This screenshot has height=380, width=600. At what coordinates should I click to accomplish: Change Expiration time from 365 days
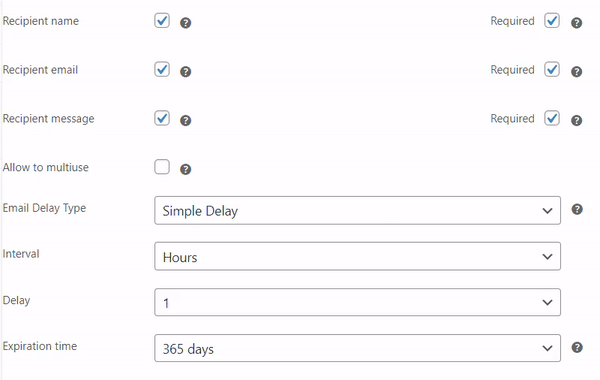point(357,348)
